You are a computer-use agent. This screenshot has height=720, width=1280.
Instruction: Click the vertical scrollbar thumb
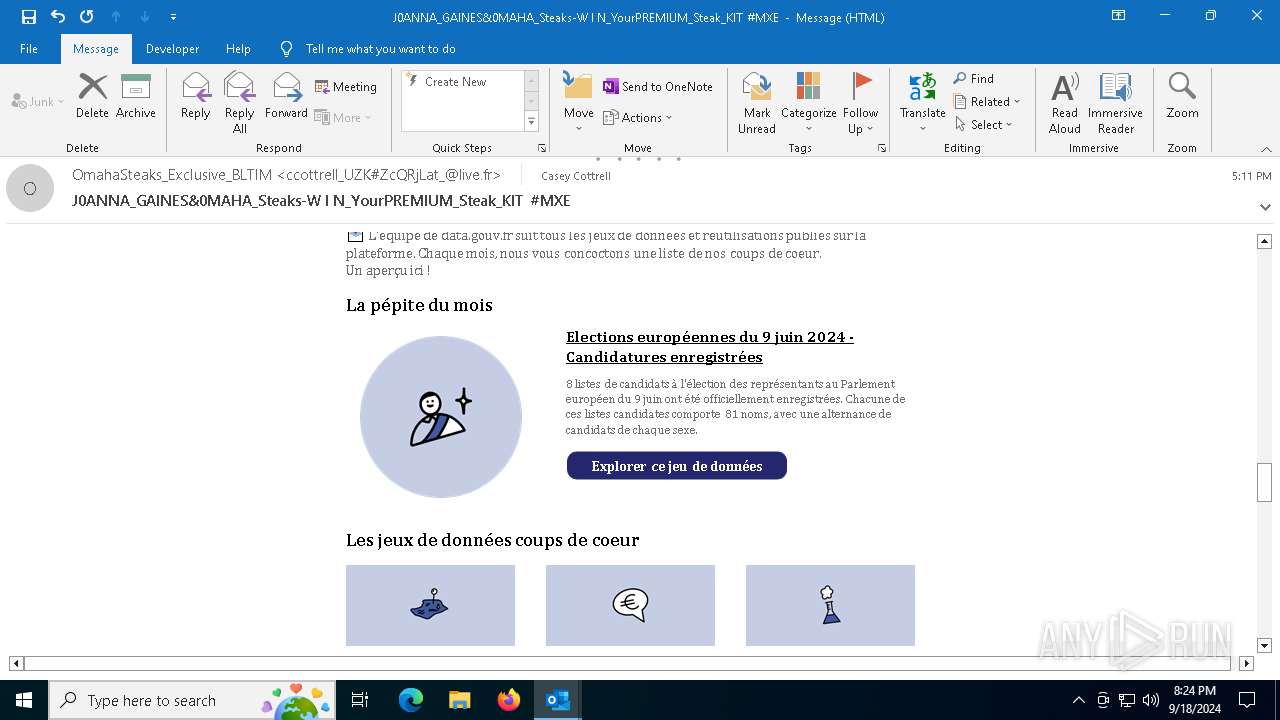tap(1264, 483)
